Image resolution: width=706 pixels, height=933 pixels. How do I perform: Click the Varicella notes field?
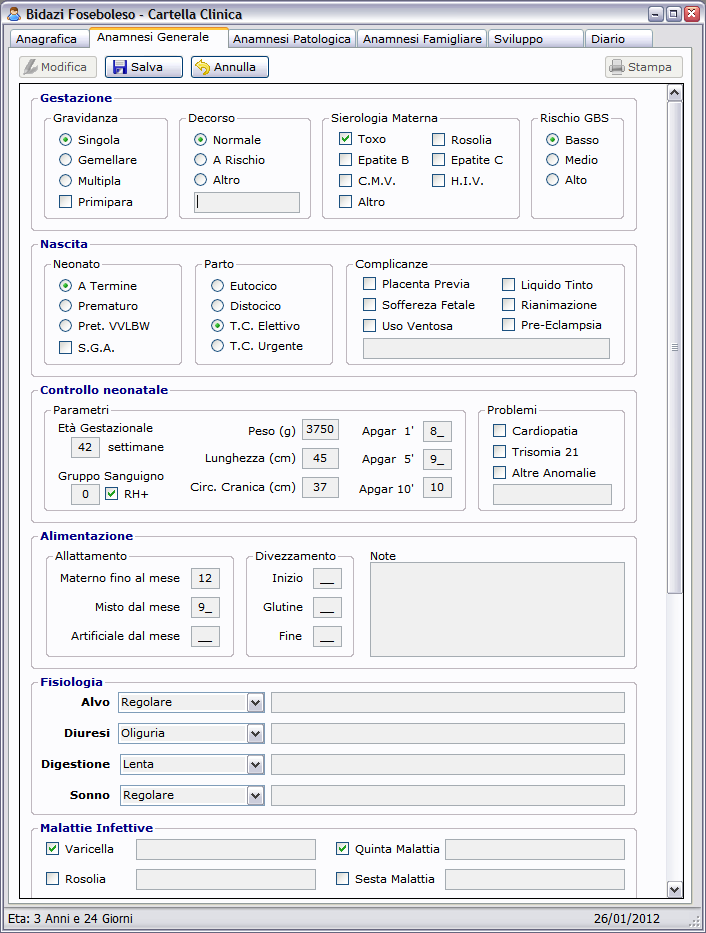click(x=226, y=850)
